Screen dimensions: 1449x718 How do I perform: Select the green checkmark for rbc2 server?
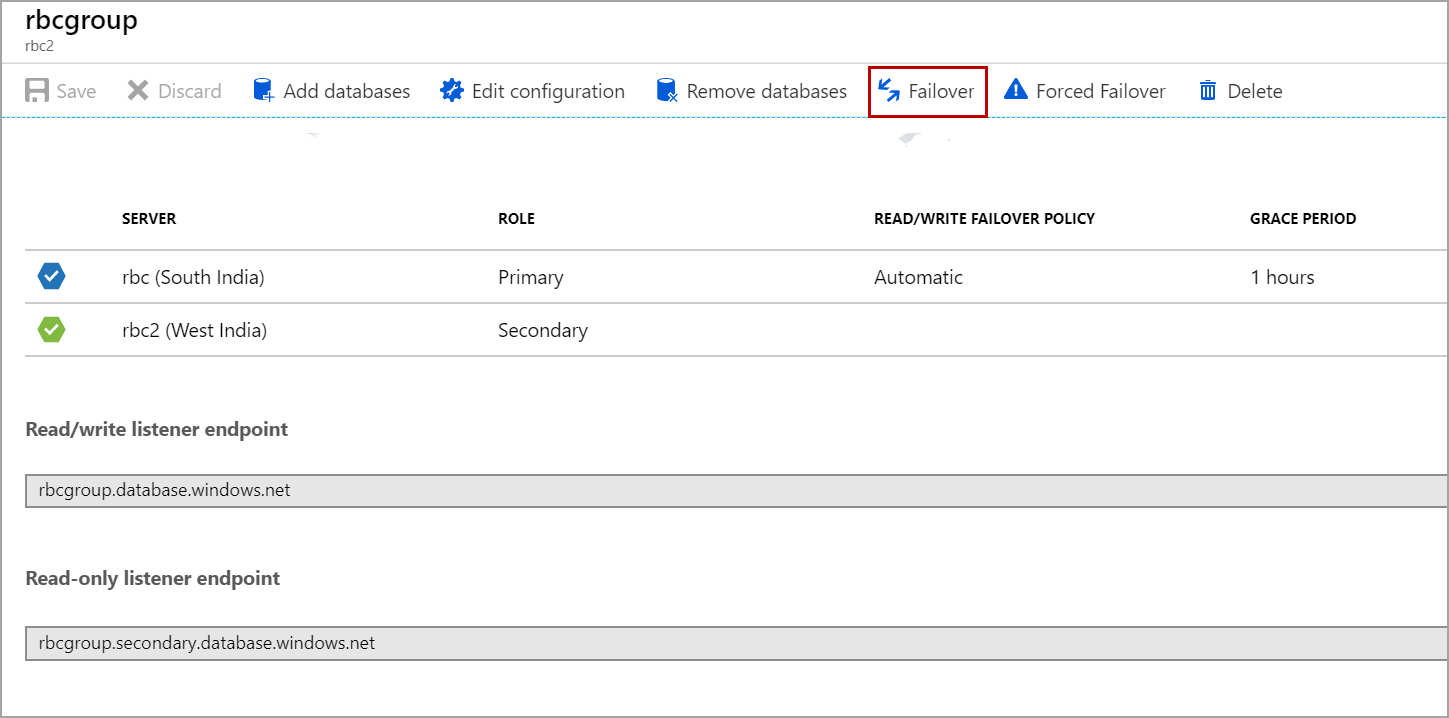tap(52, 329)
